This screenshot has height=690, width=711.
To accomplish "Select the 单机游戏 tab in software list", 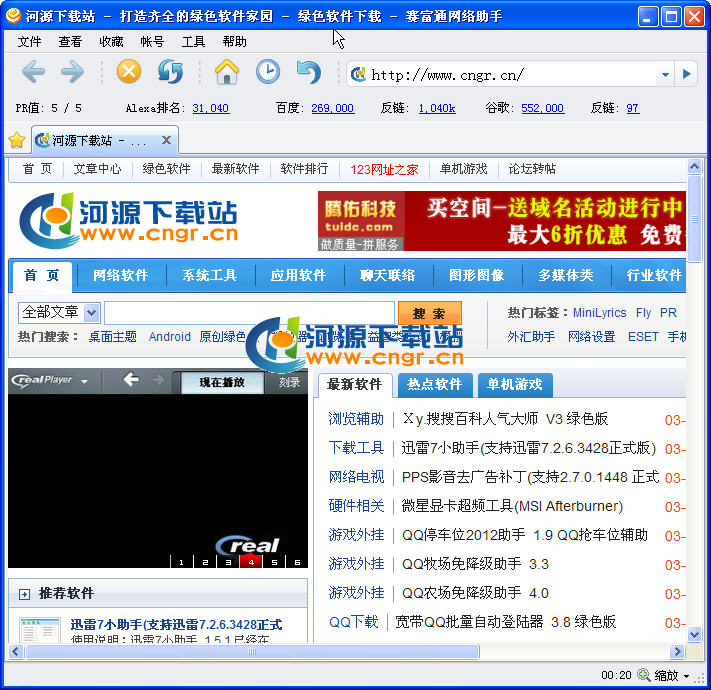I will click(515, 384).
